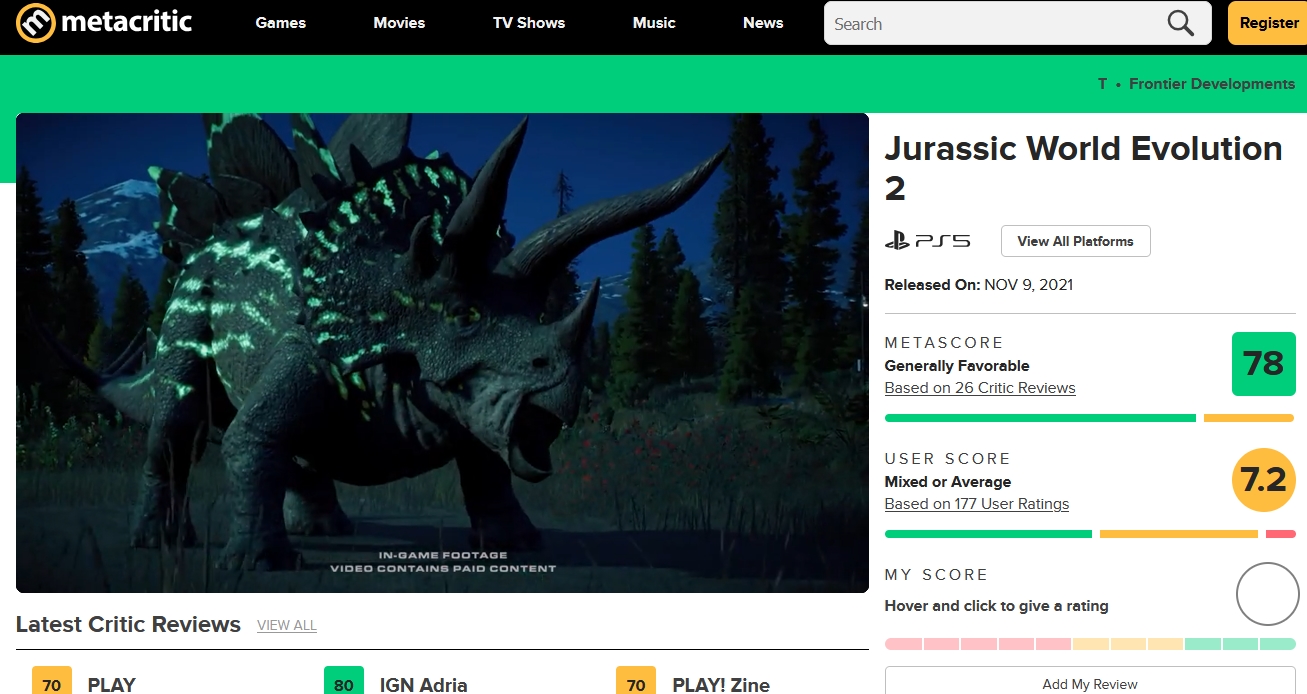Click the red segment of My Score rating bar
Screen dimensions: 1307x694
(978, 644)
